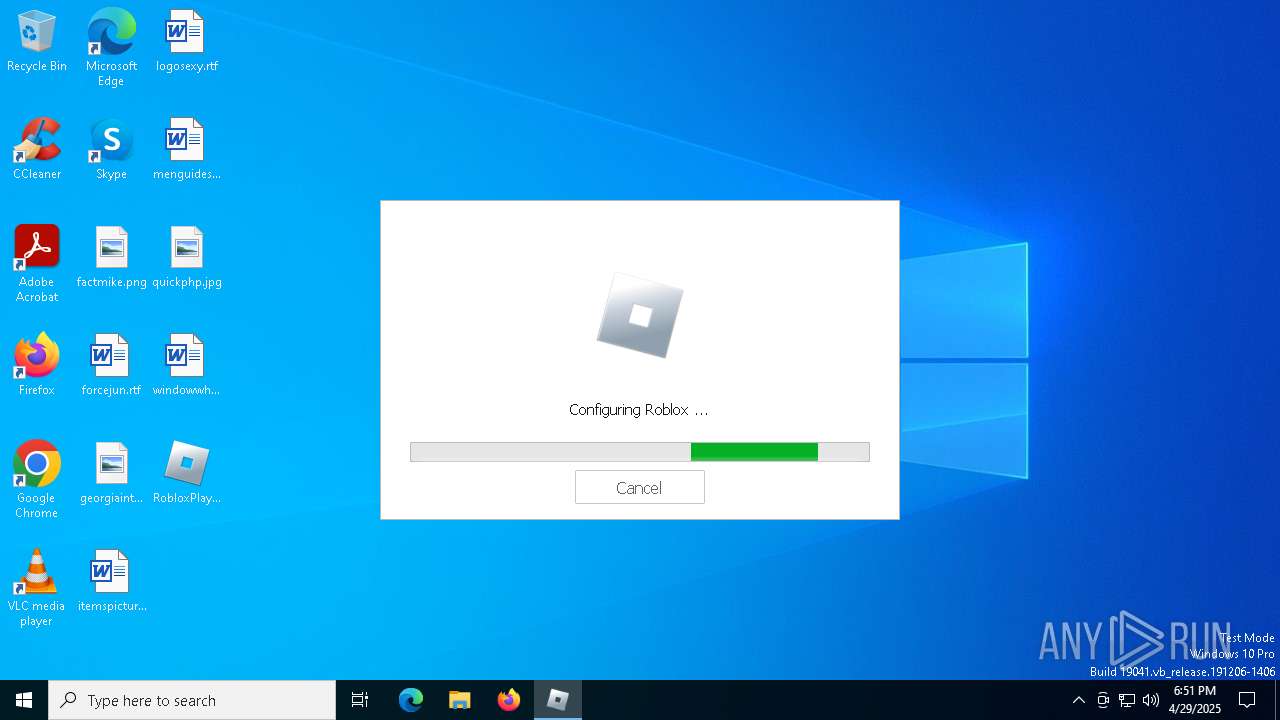Open the volume control tray icon
This screenshot has width=1280, height=720.
tap(1151, 700)
